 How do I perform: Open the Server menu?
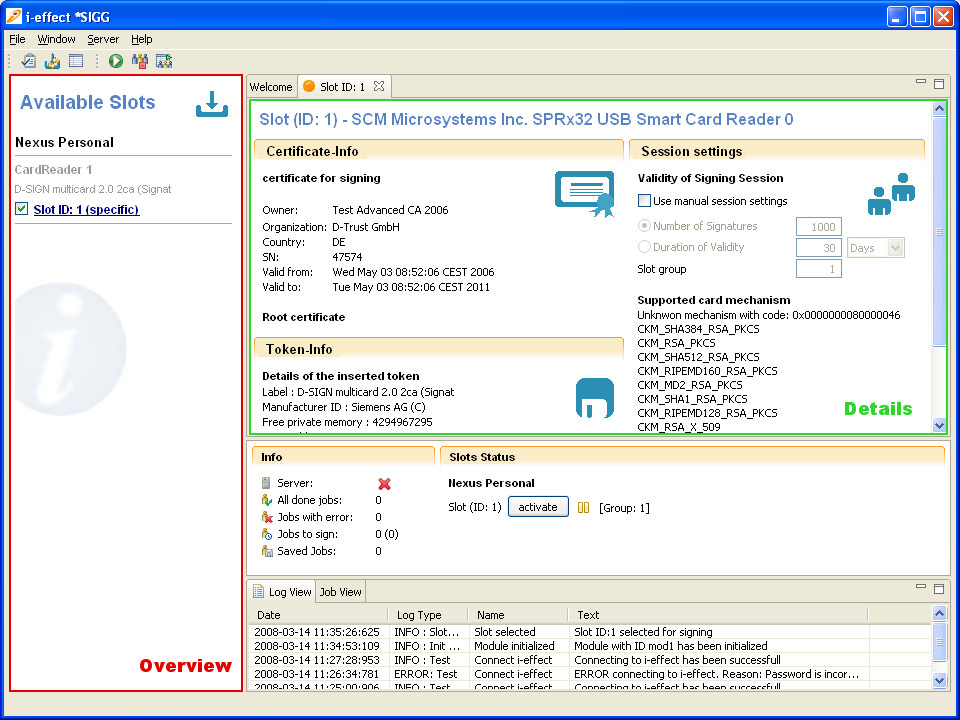pos(103,39)
